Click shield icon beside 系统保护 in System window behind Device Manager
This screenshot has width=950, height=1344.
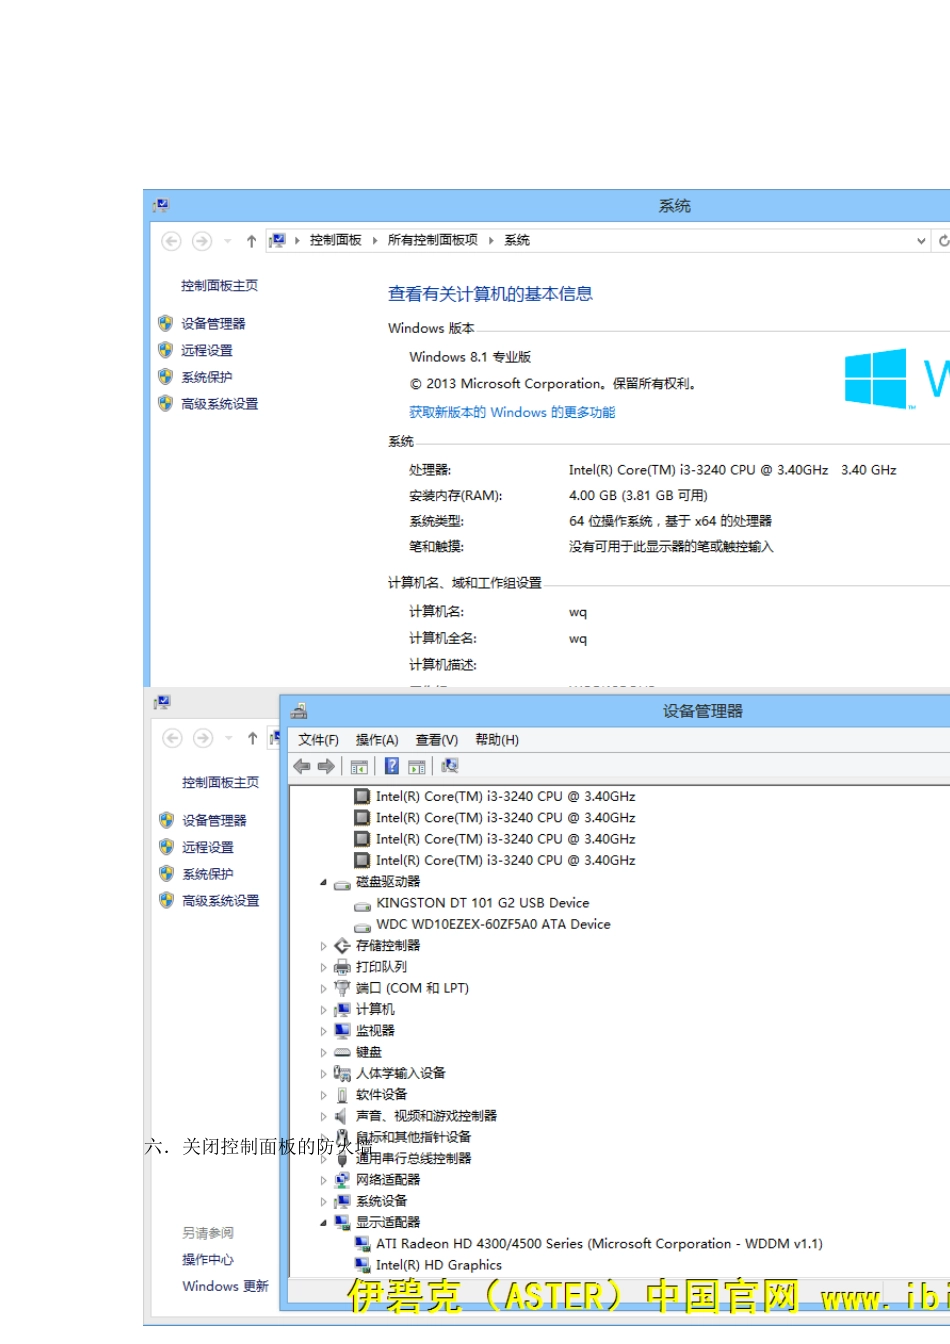click(x=167, y=874)
